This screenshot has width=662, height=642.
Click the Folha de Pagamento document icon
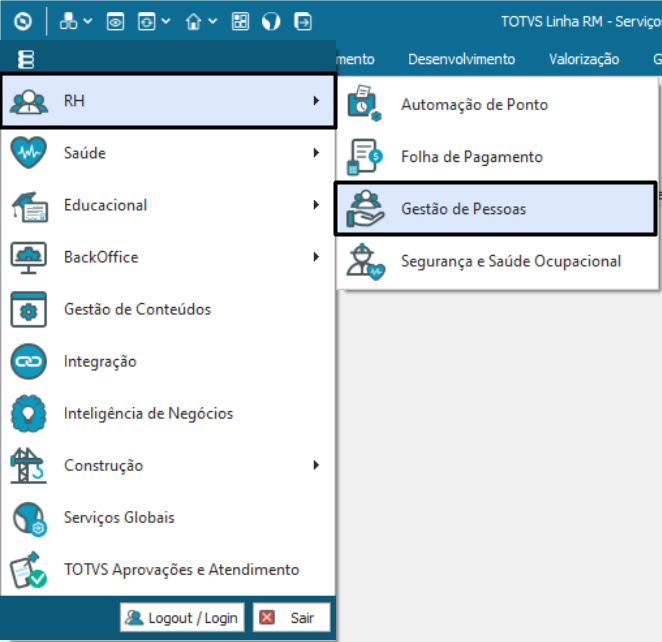pos(364,157)
